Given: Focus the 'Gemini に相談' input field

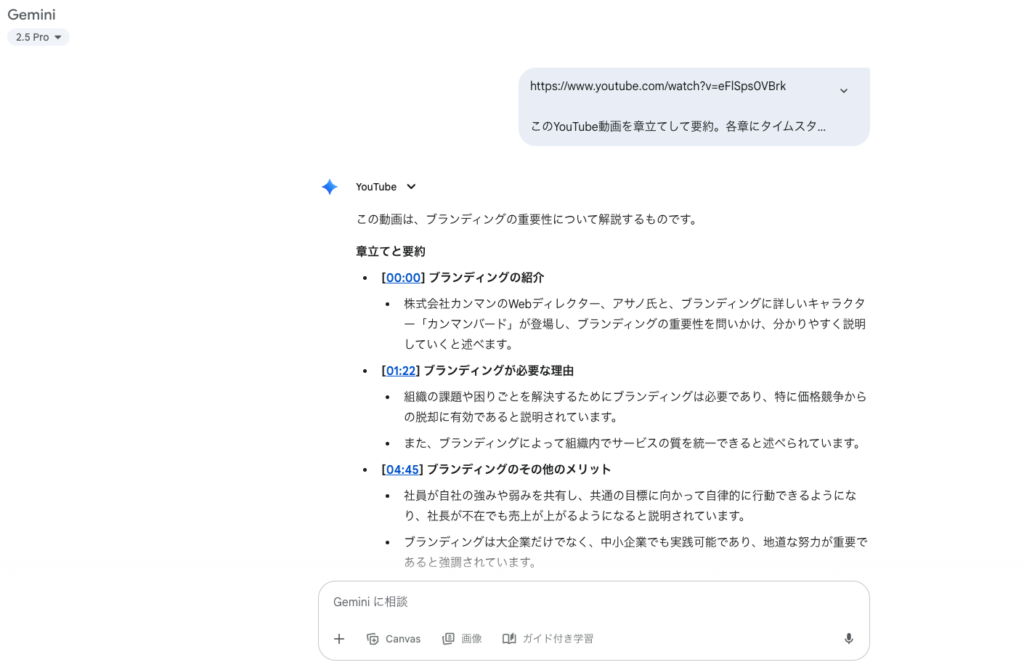Looking at the screenshot, I should (593, 602).
